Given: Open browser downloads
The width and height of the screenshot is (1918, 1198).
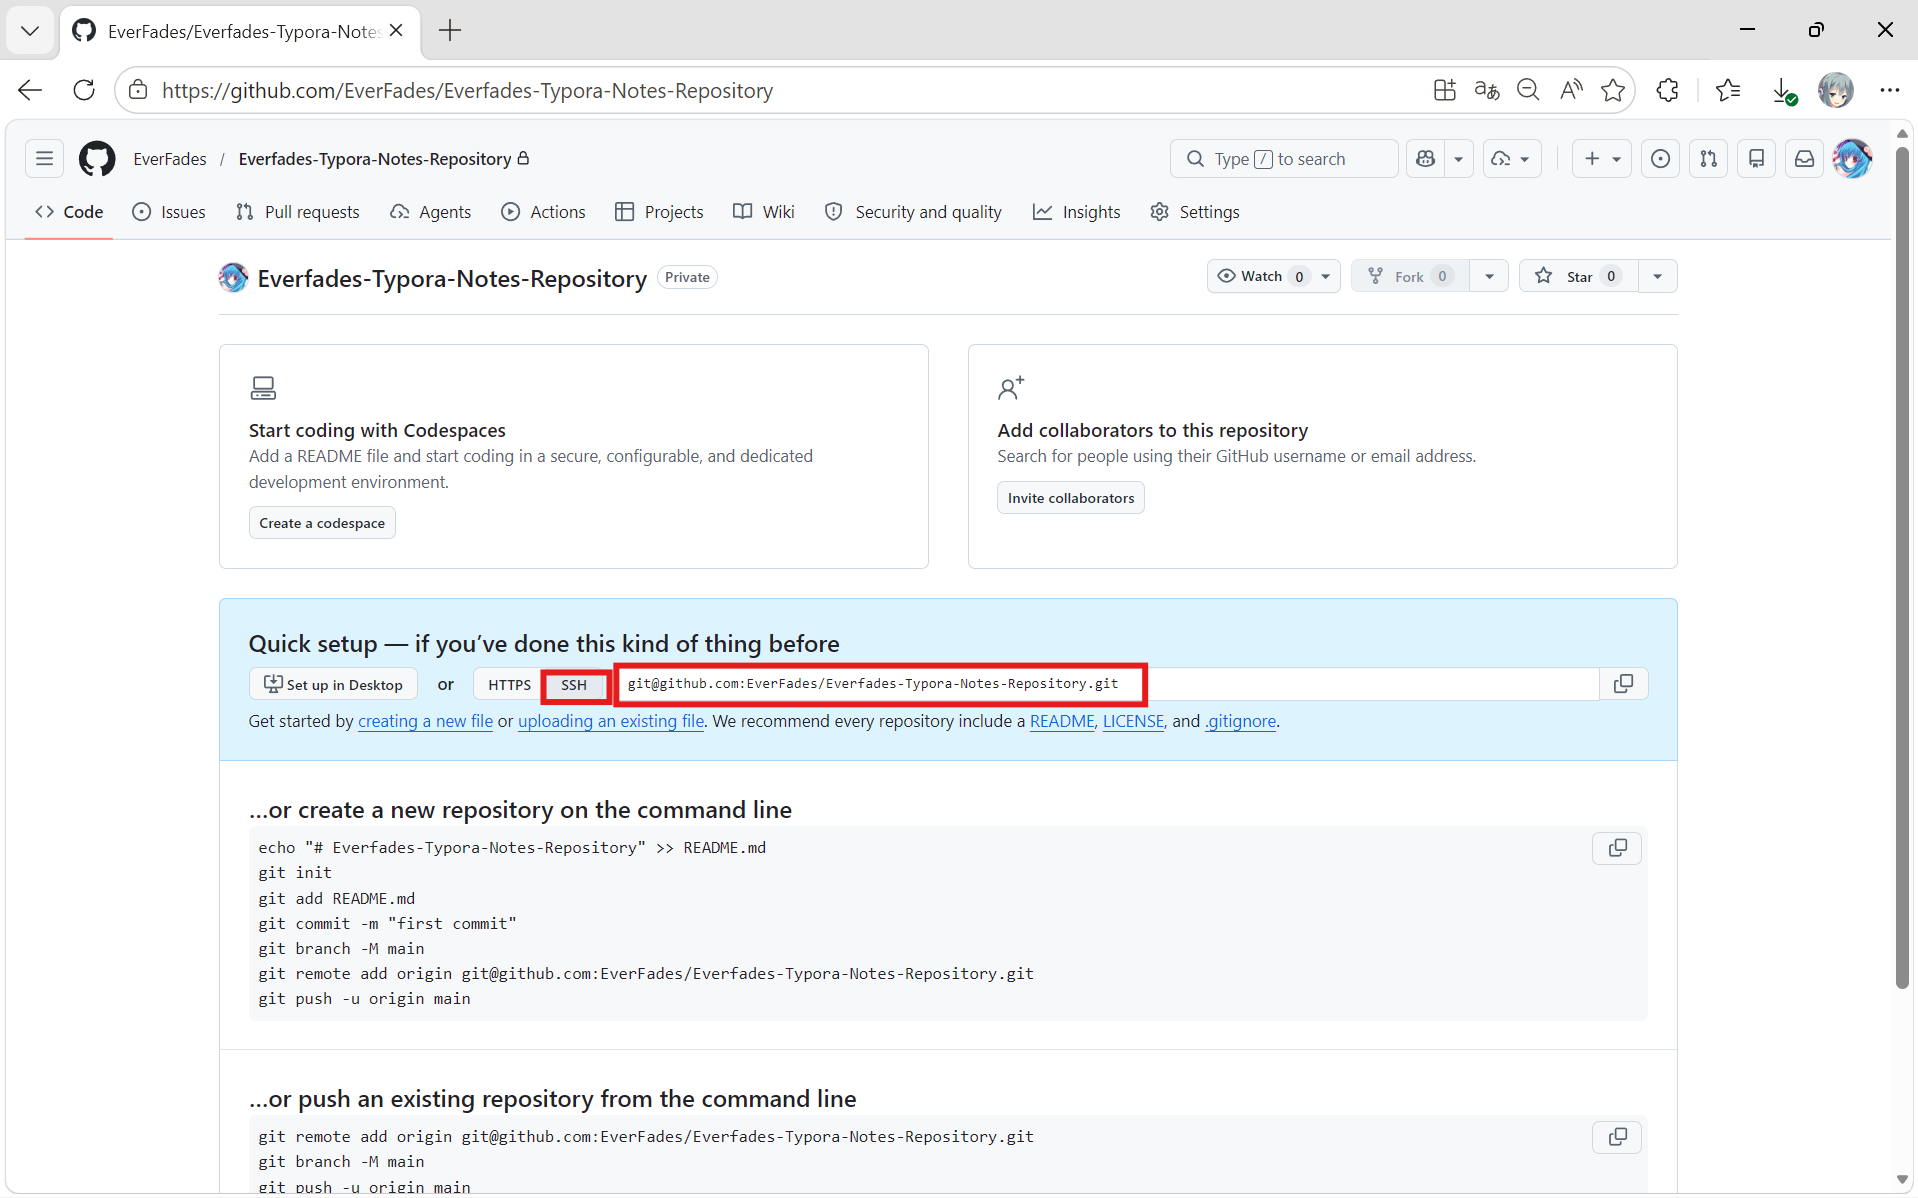Looking at the screenshot, I should 1783,90.
